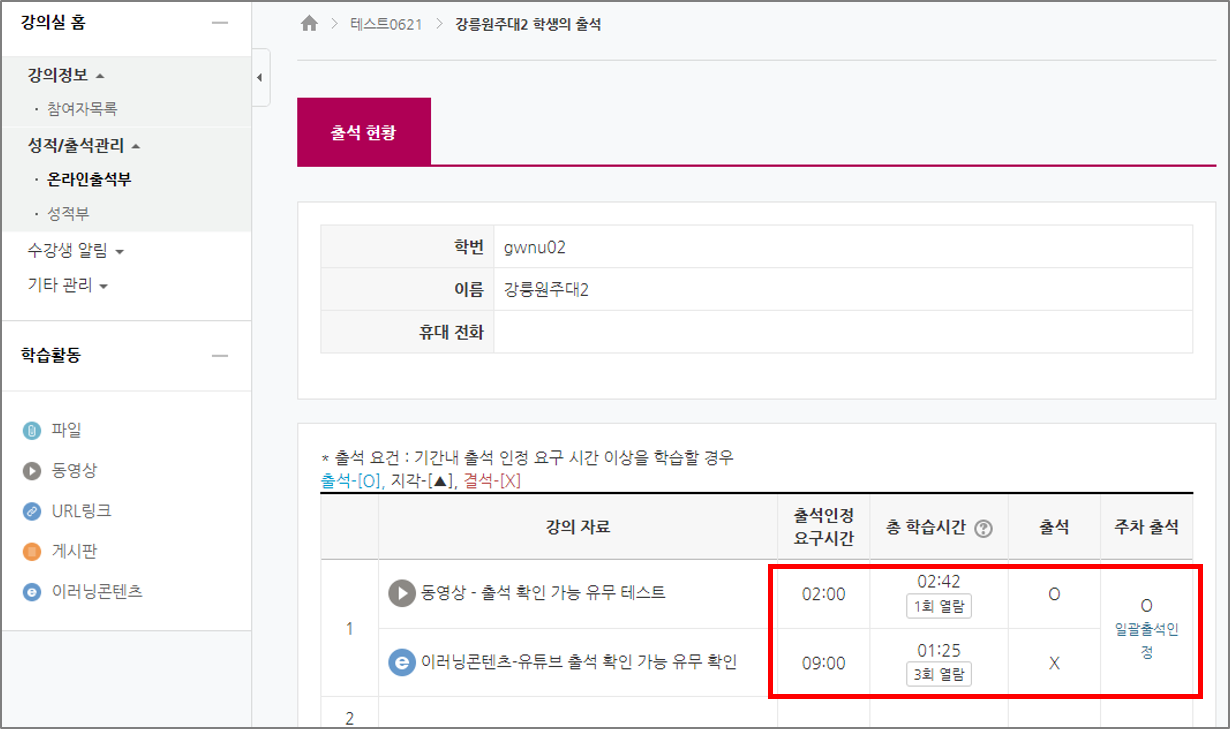Select the 출석 현황 tab
The width and height of the screenshot is (1230, 729).
click(363, 132)
